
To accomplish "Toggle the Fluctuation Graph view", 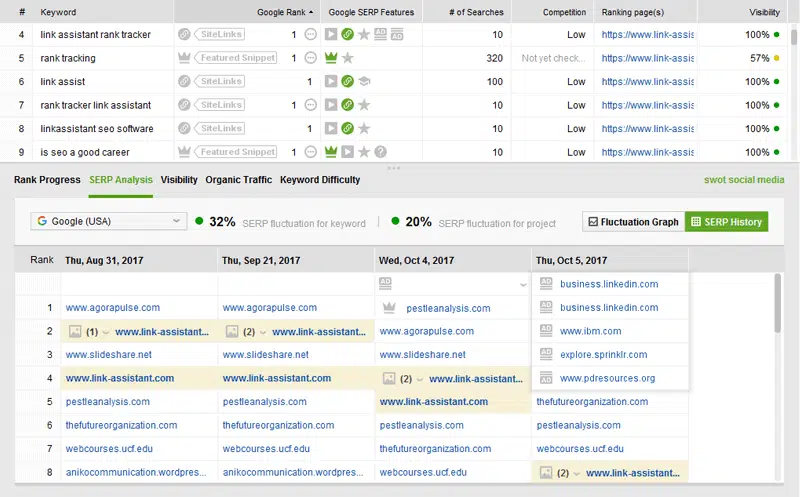I will coord(632,221).
